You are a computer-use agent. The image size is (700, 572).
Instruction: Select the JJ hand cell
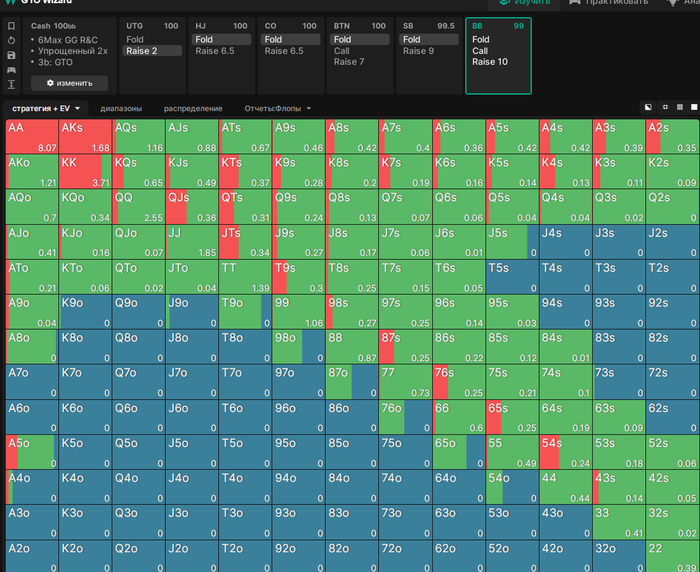point(192,242)
